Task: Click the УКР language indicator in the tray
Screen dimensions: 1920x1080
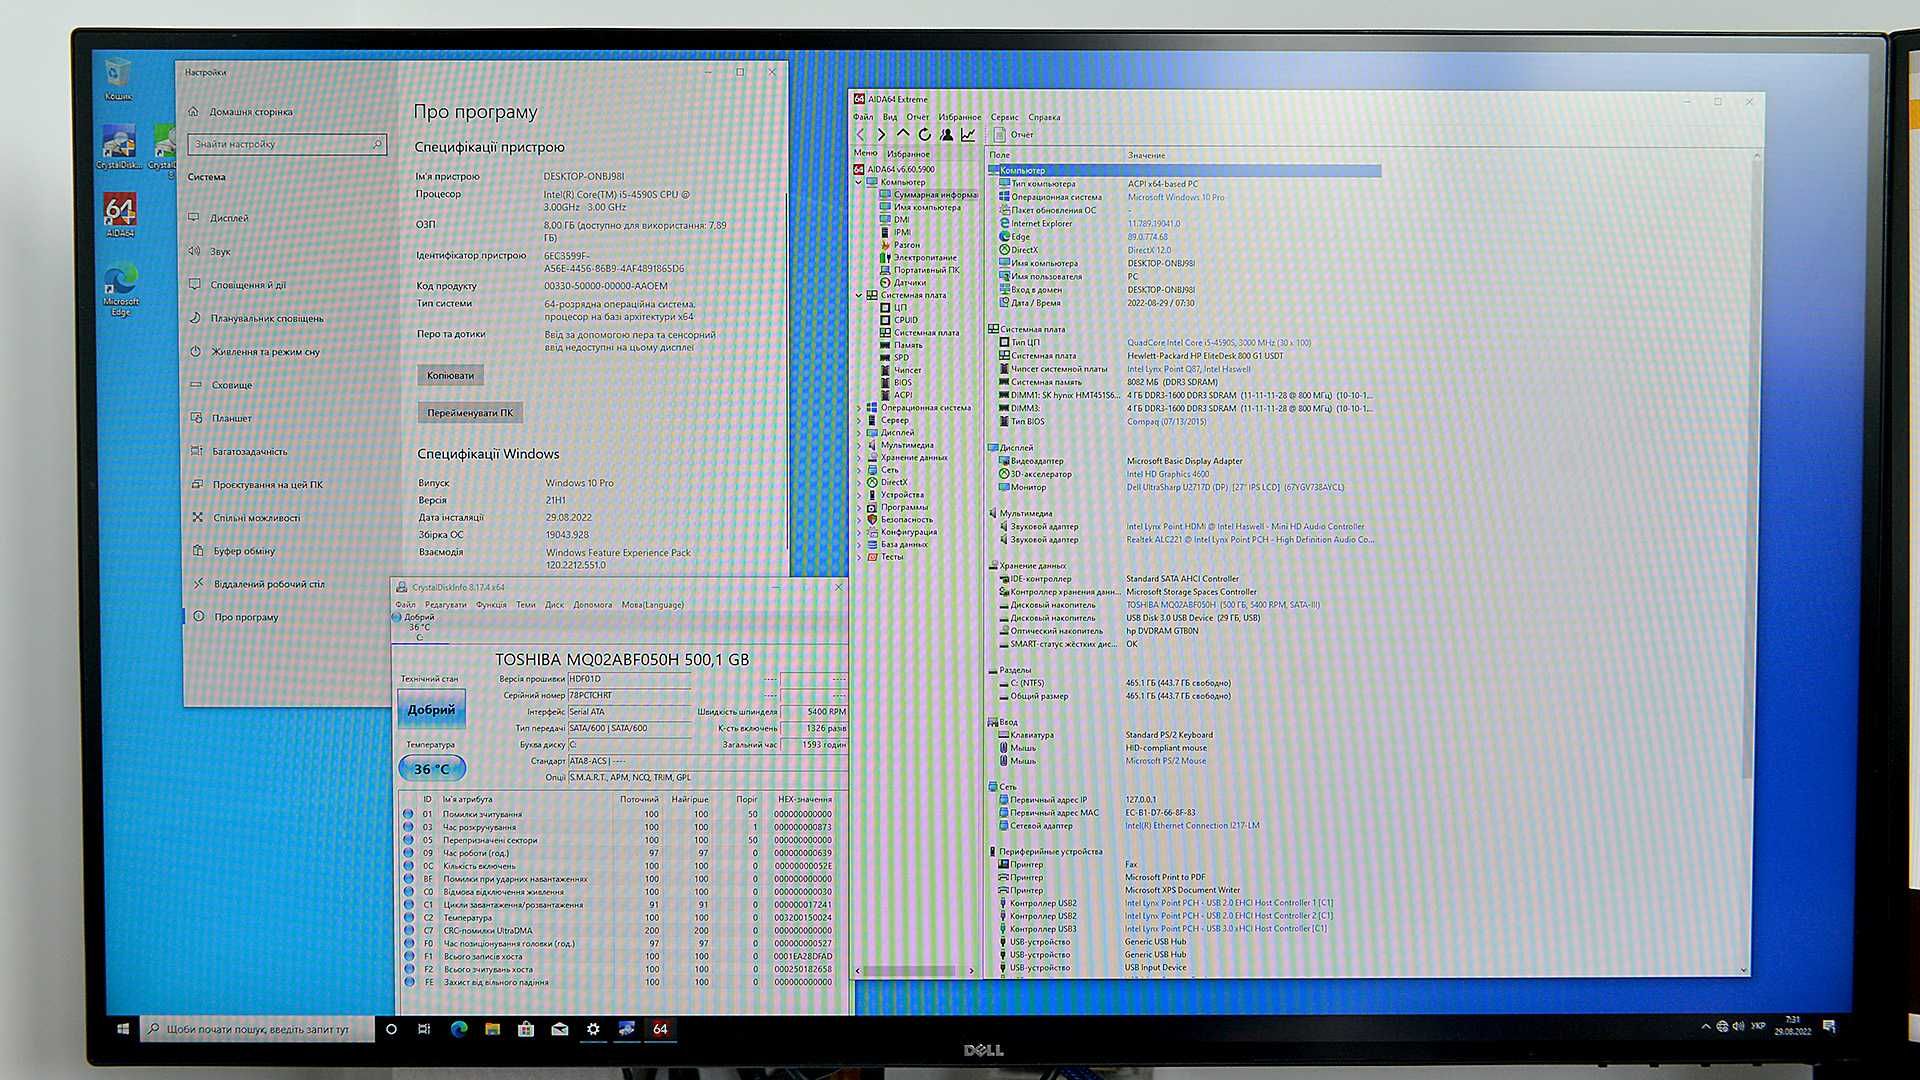Action: pyautogui.click(x=1758, y=1026)
